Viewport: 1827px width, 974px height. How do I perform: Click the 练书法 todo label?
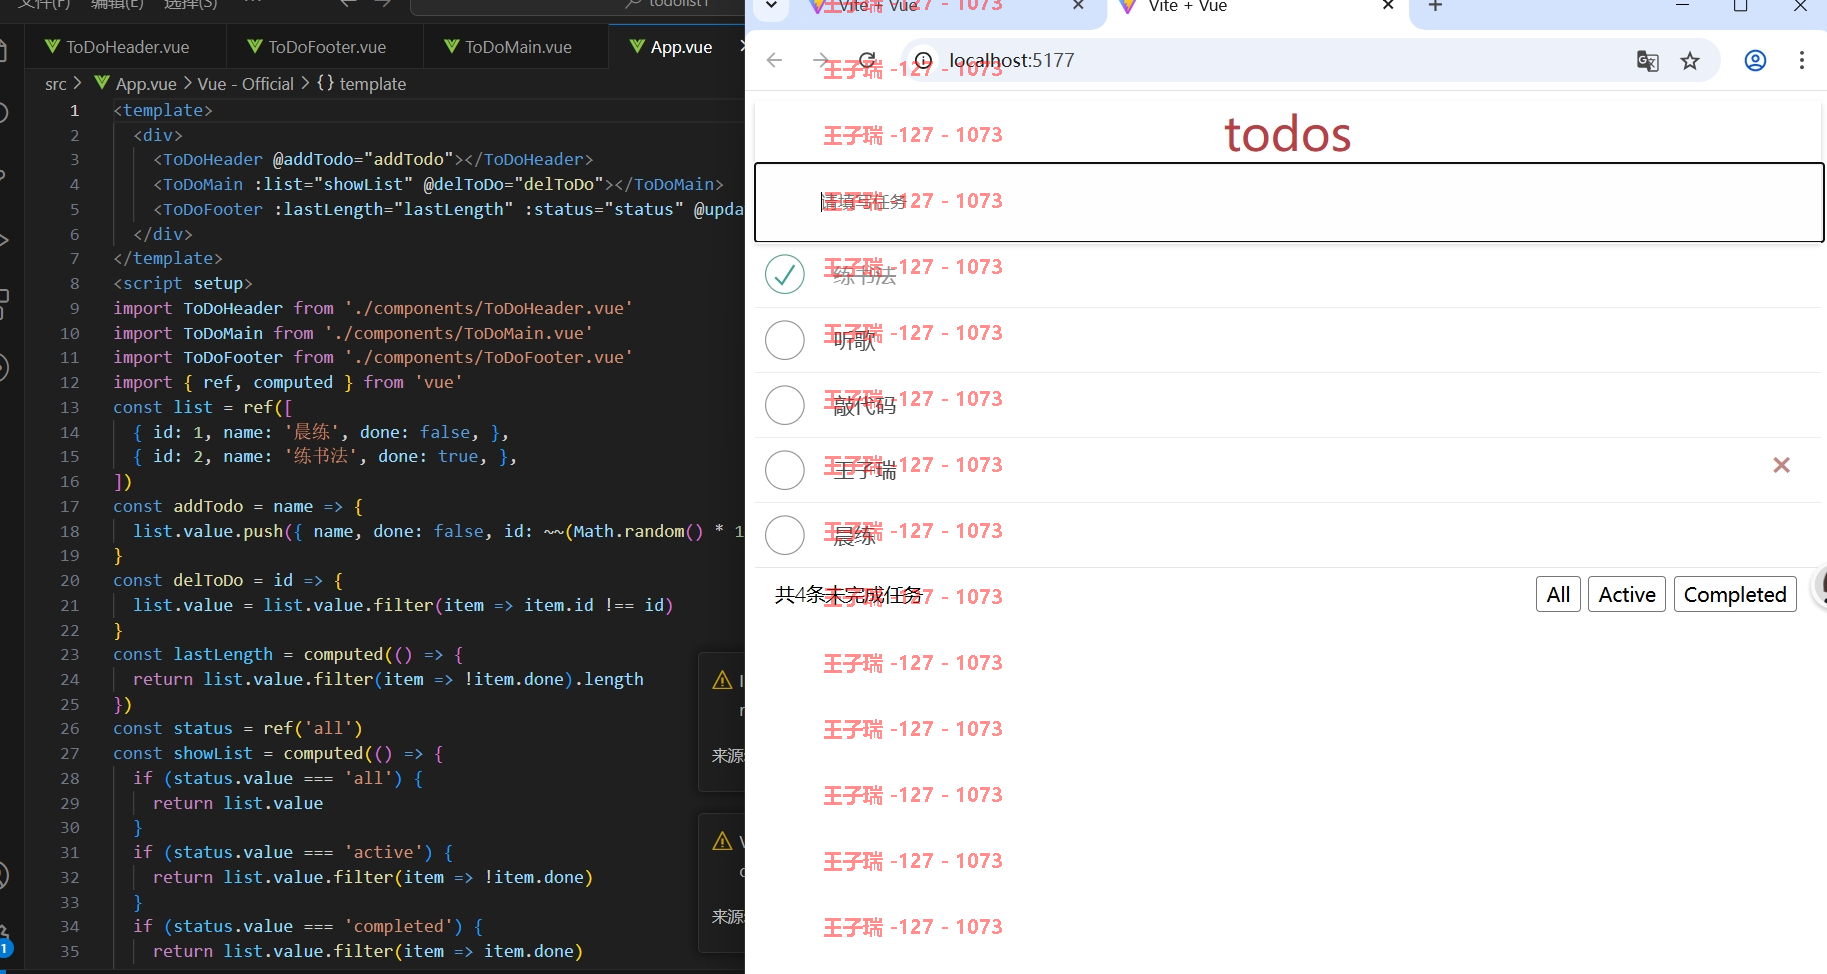click(x=865, y=276)
